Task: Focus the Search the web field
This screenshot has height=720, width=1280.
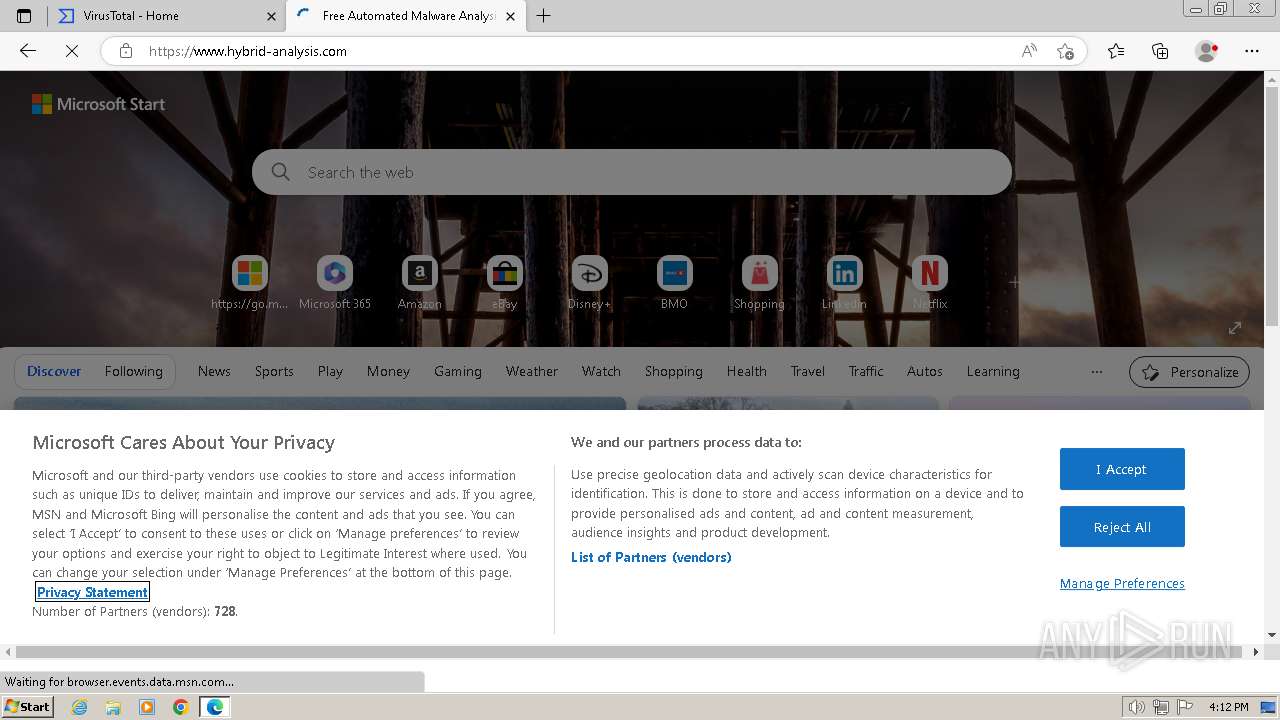Action: tap(632, 172)
